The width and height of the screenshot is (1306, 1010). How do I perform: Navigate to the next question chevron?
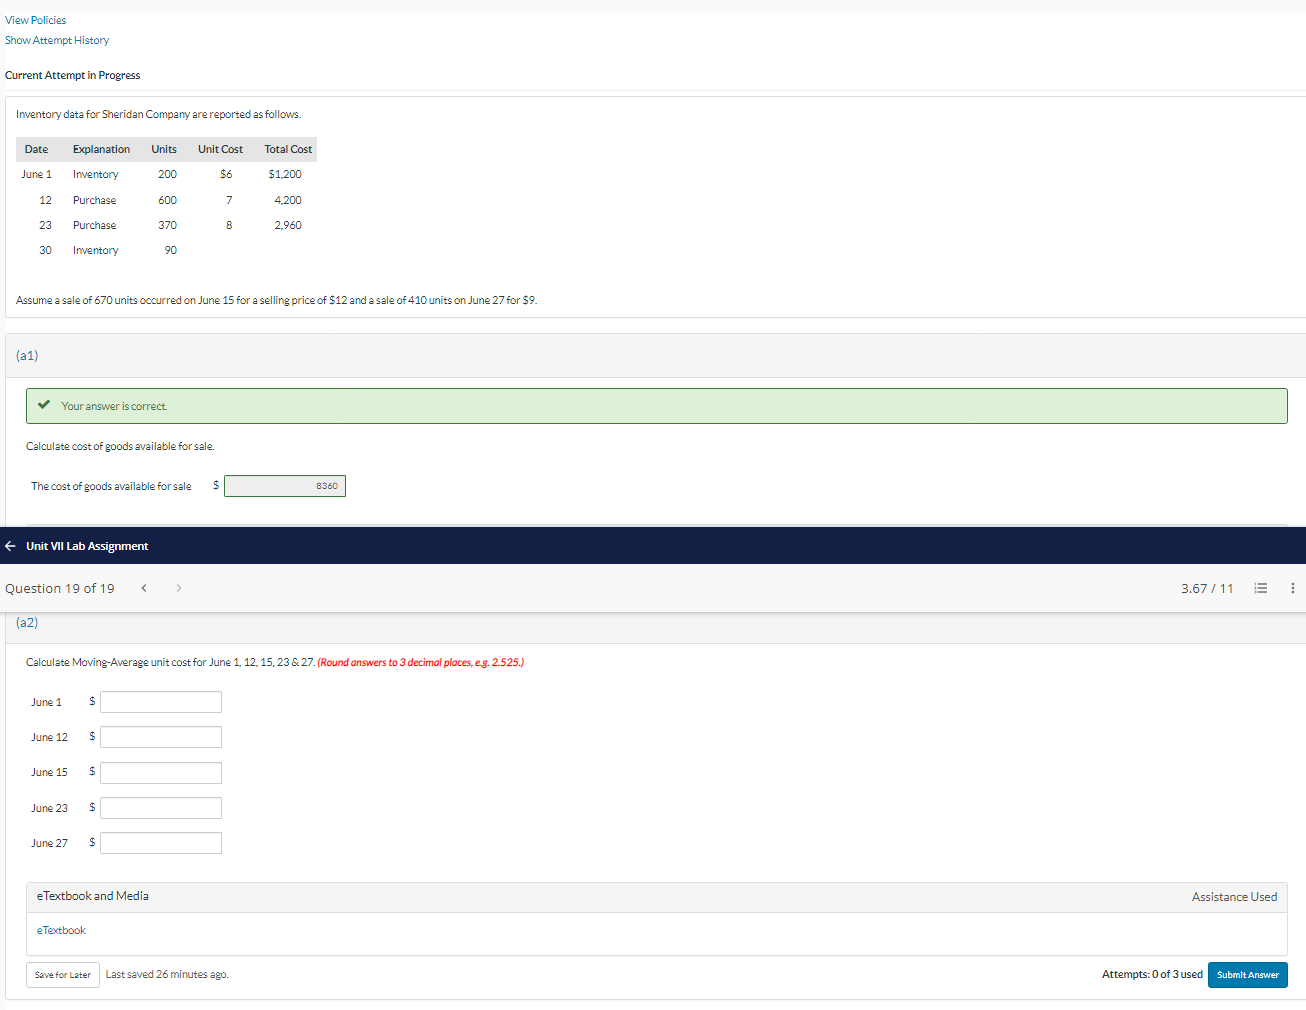(178, 588)
